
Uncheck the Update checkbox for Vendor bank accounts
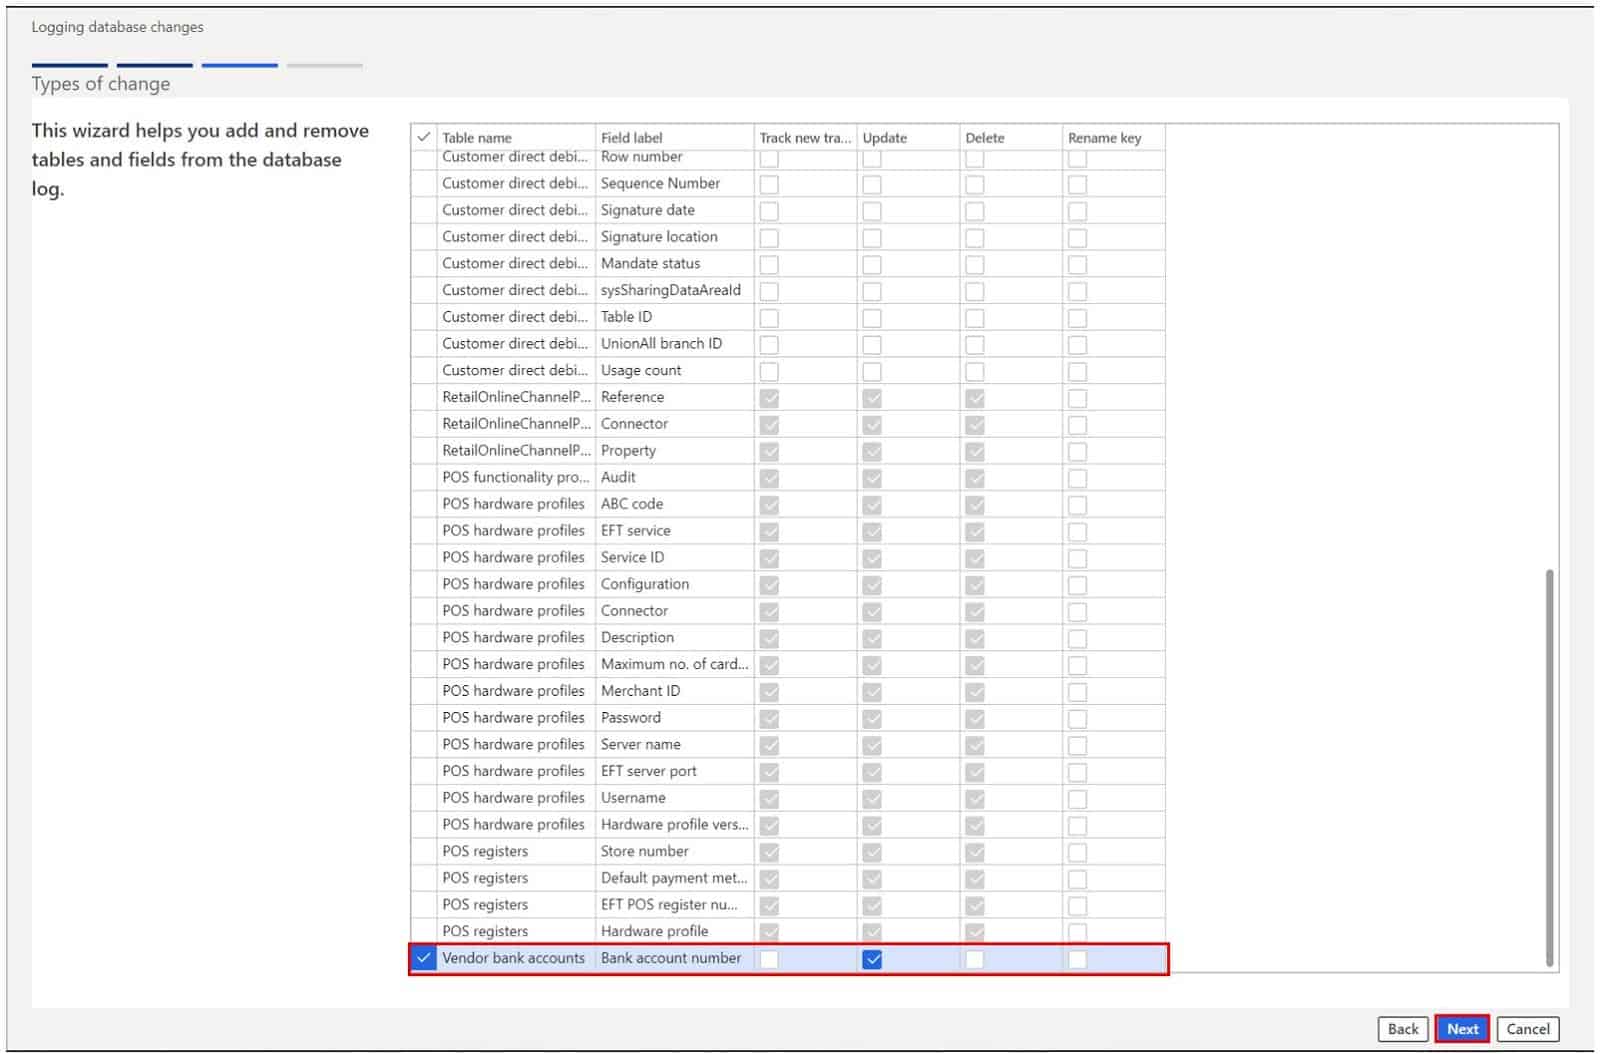872,961
